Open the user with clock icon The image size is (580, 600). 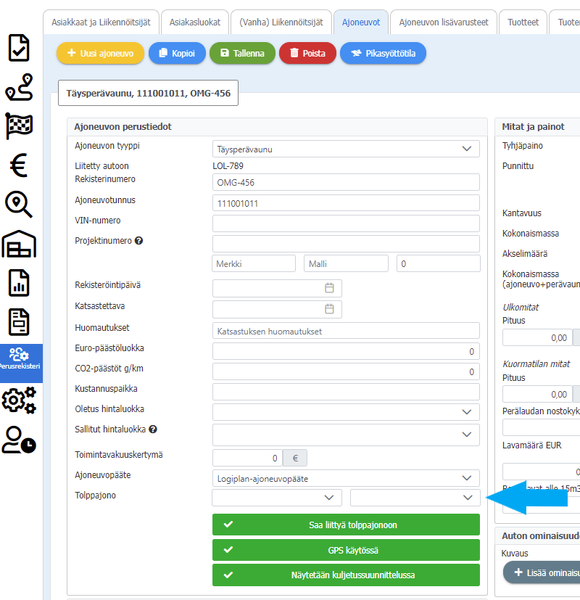pyautogui.click(x=19, y=440)
